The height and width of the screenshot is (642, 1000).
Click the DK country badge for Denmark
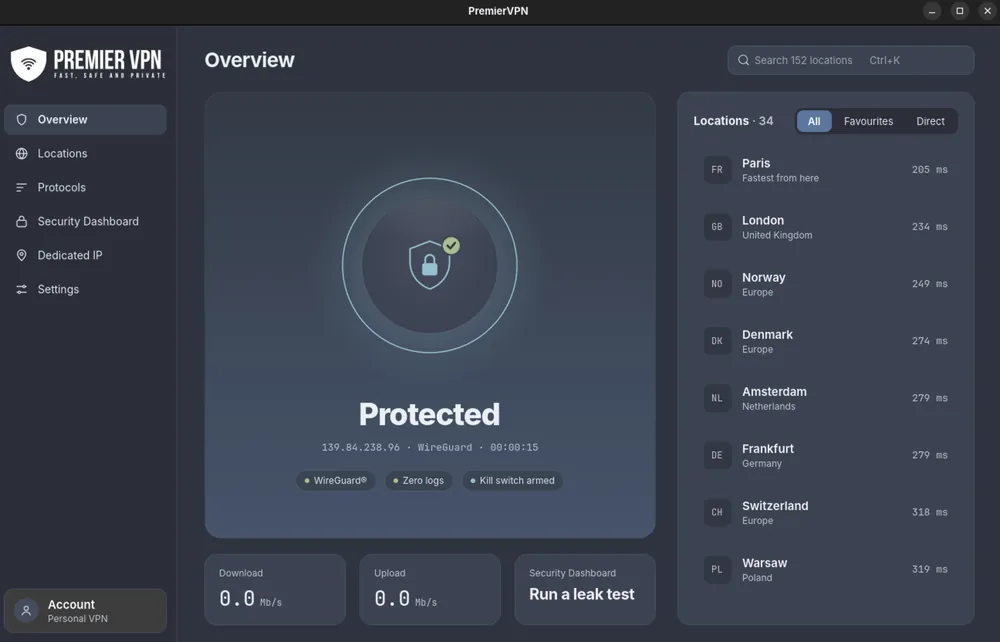[717, 341]
